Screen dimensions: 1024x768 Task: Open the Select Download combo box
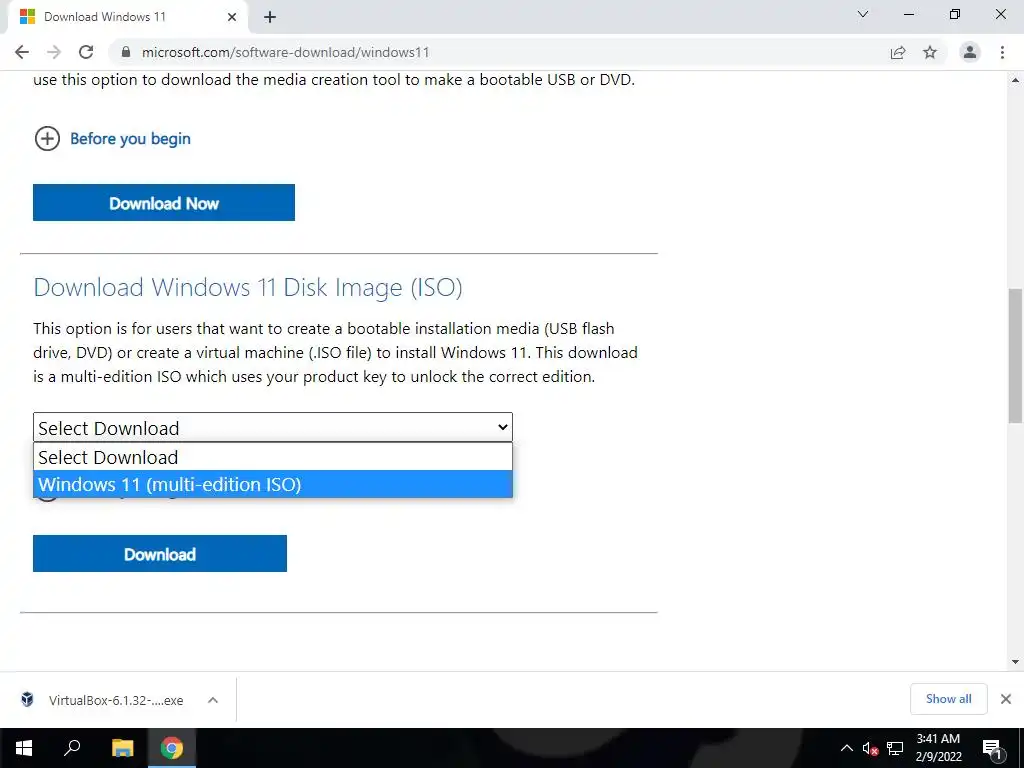pos(273,428)
